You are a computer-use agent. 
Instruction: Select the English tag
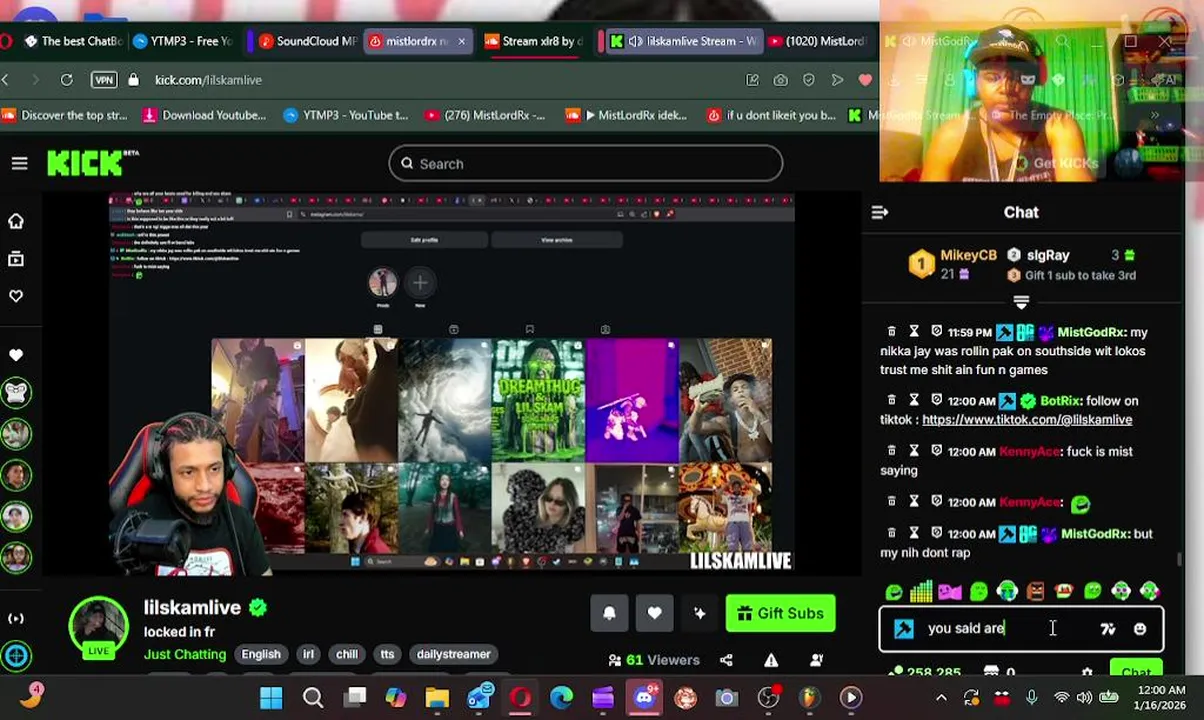[261, 654]
